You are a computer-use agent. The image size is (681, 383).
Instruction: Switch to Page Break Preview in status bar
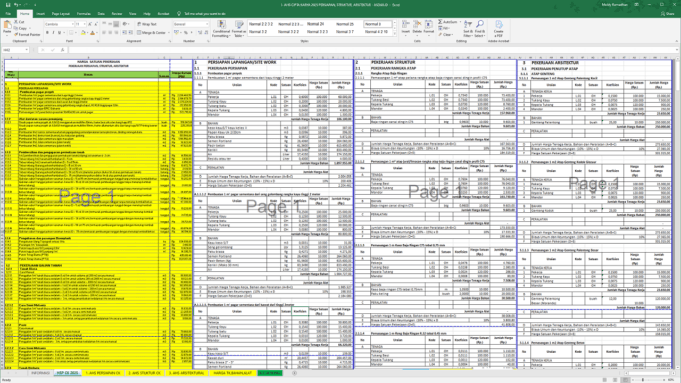tap(625, 380)
